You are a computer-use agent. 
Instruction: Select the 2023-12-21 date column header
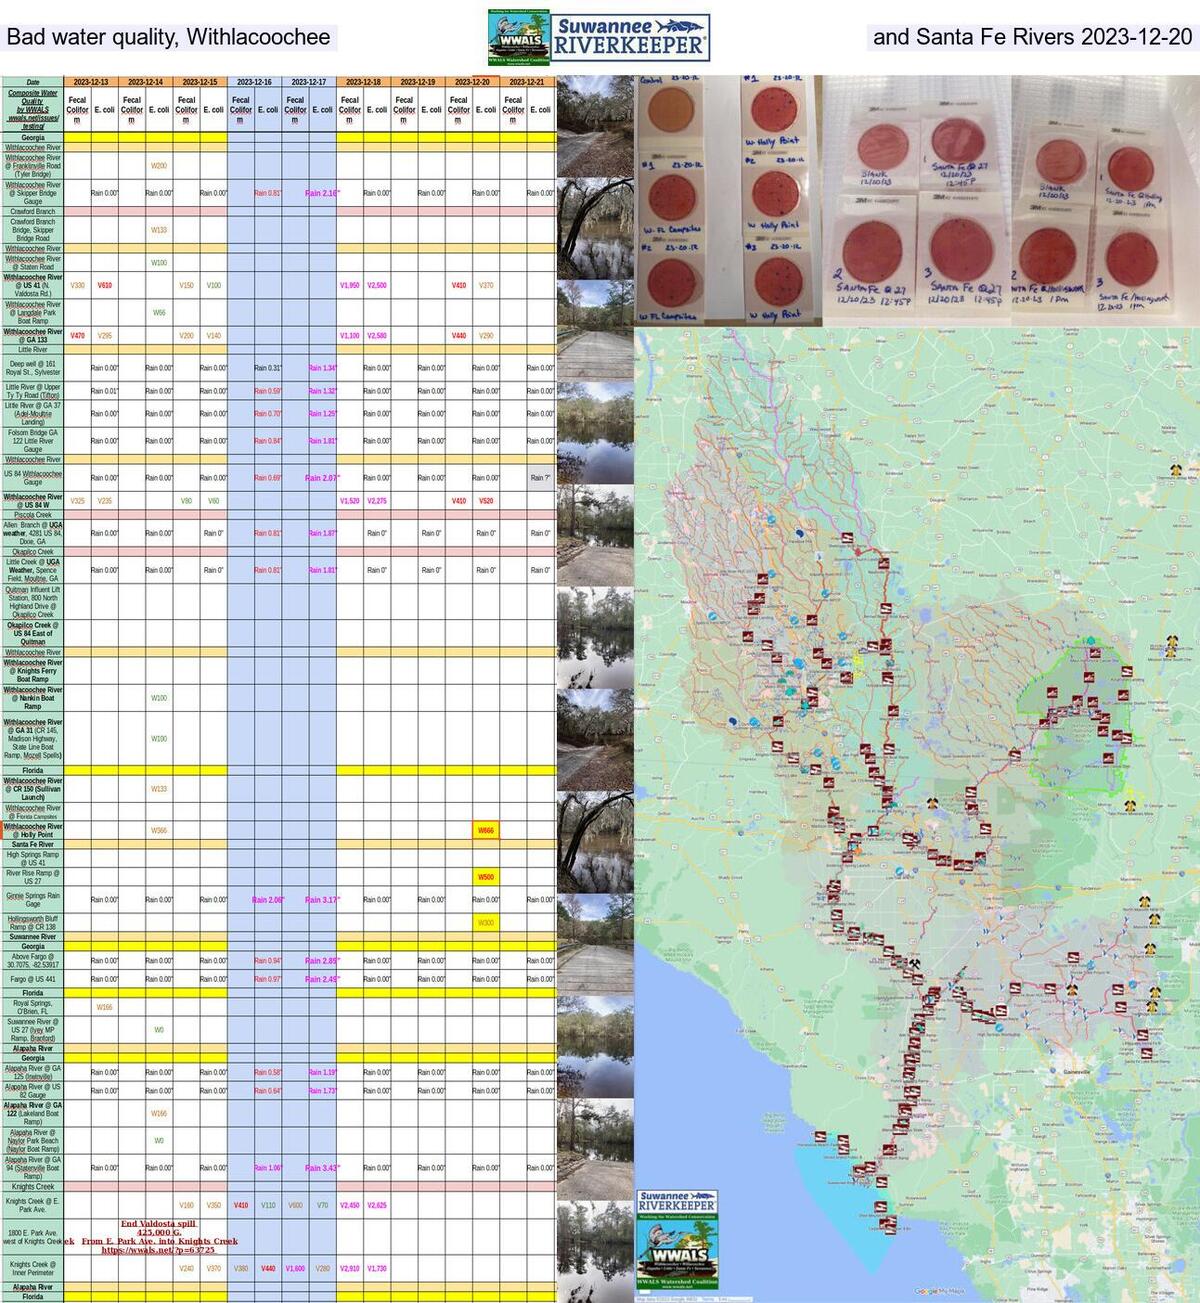[x=527, y=82]
